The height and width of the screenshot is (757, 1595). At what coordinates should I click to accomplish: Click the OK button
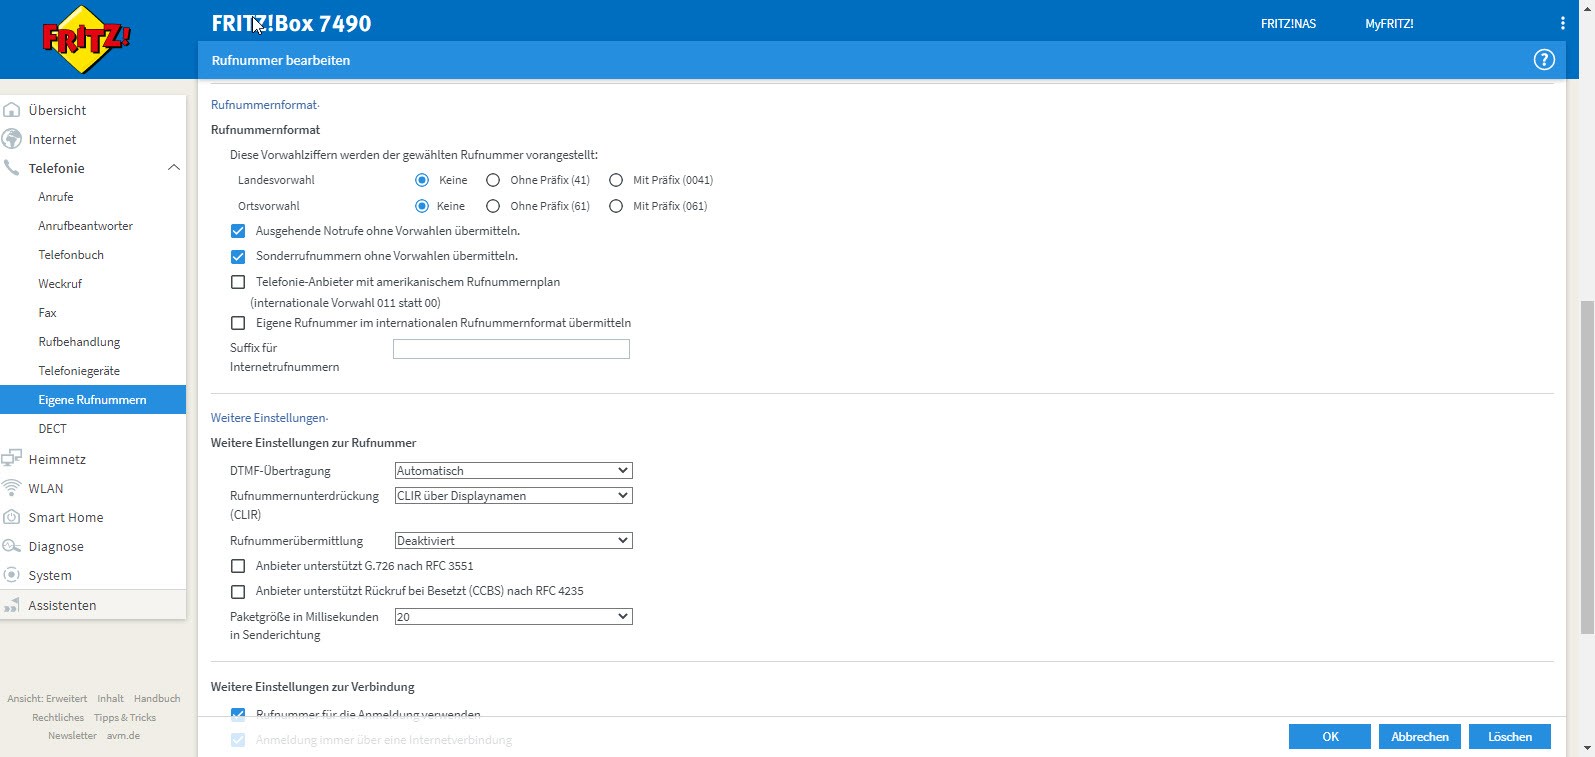[x=1329, y=737]
